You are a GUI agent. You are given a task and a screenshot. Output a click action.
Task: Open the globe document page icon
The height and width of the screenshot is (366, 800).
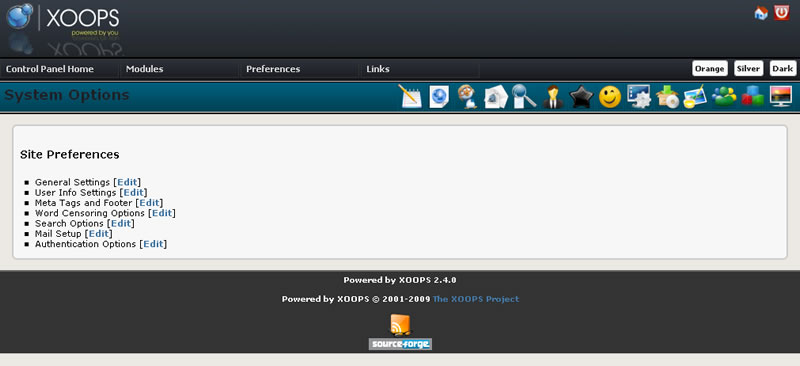439,96
